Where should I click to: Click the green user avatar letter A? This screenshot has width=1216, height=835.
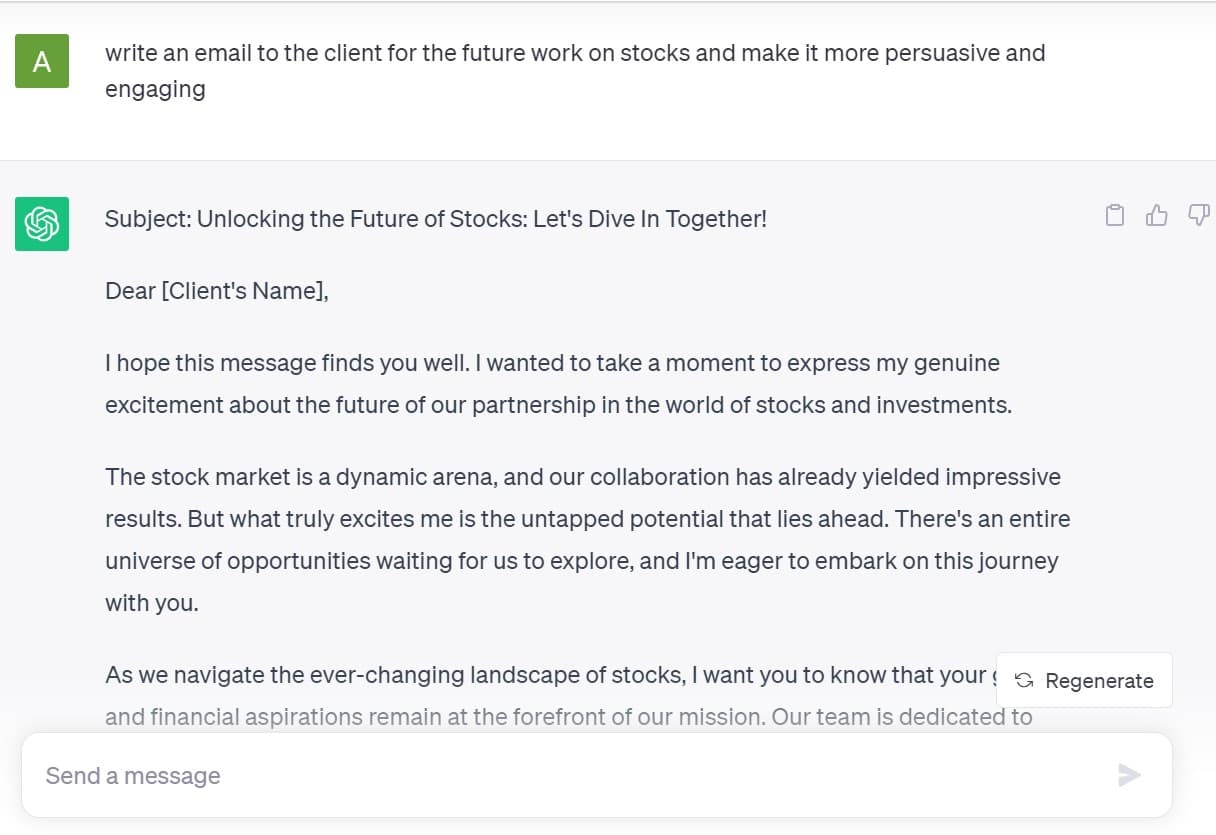pos(41,61)
